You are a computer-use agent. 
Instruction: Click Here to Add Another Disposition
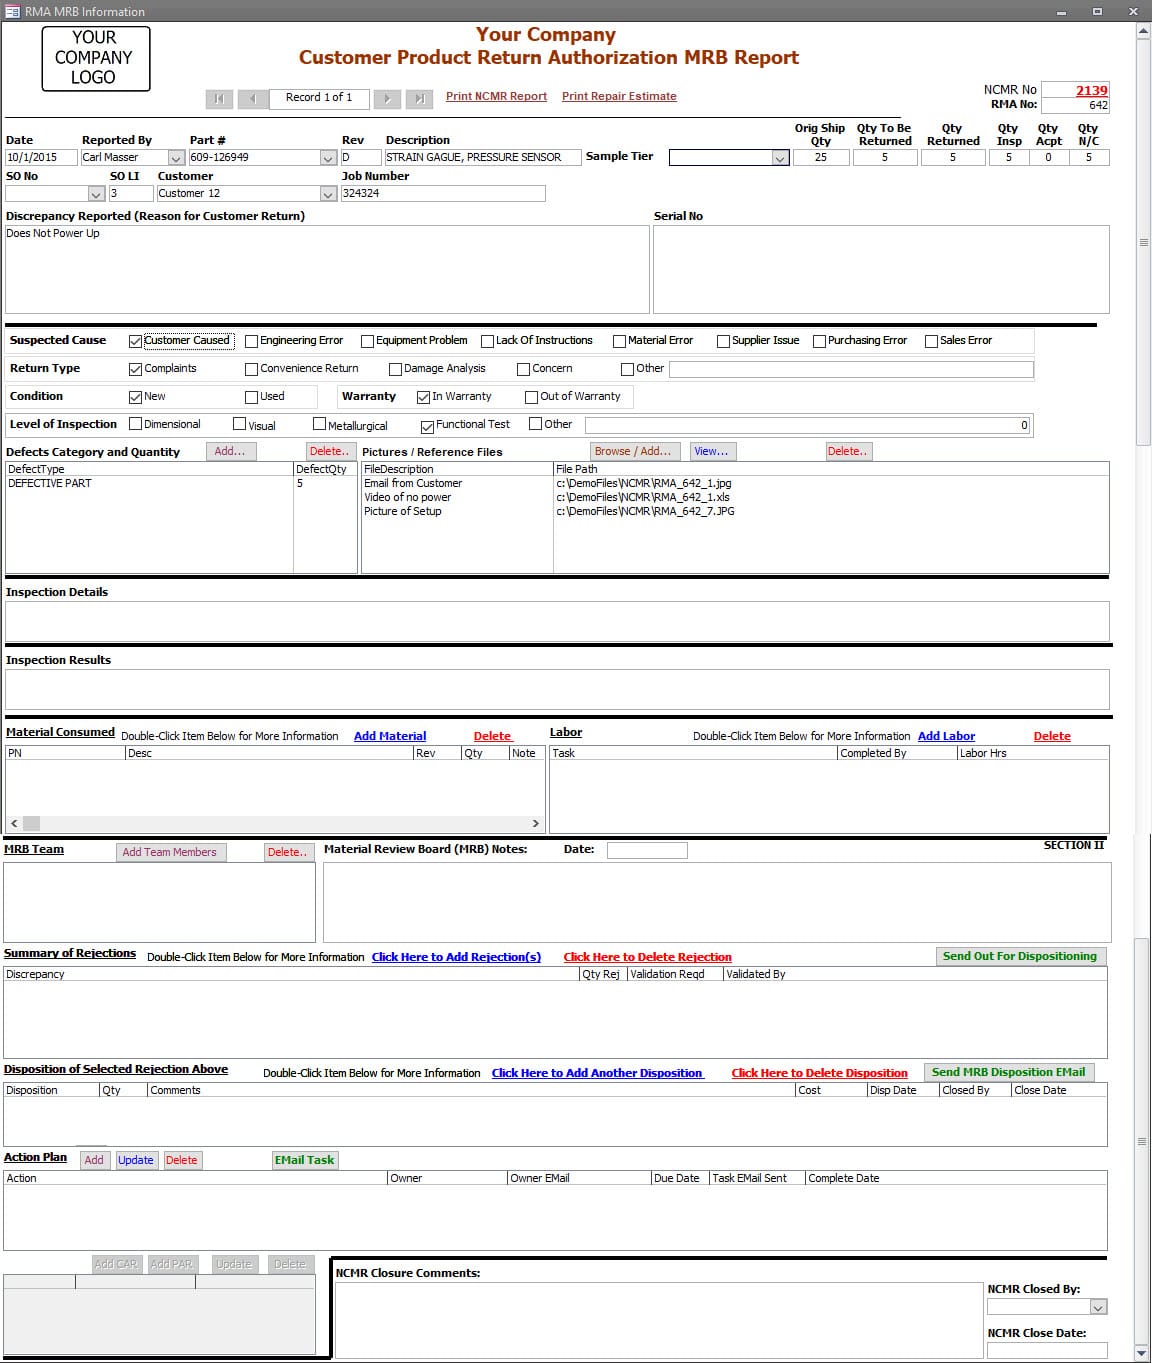pyautogui.click(x=597, y=1073)
